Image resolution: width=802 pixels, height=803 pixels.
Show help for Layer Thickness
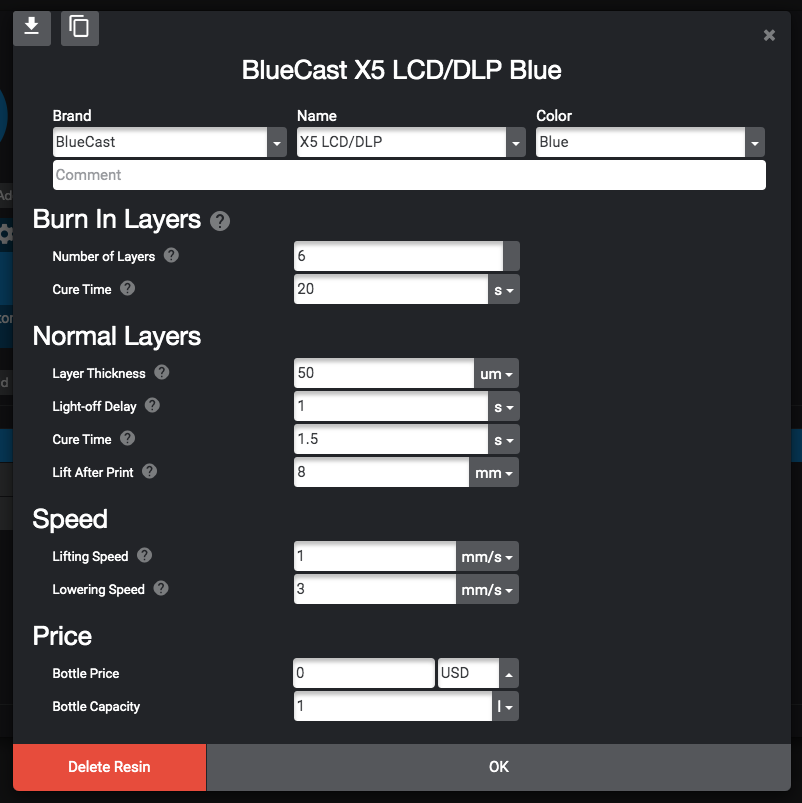(x=162, y=372)
